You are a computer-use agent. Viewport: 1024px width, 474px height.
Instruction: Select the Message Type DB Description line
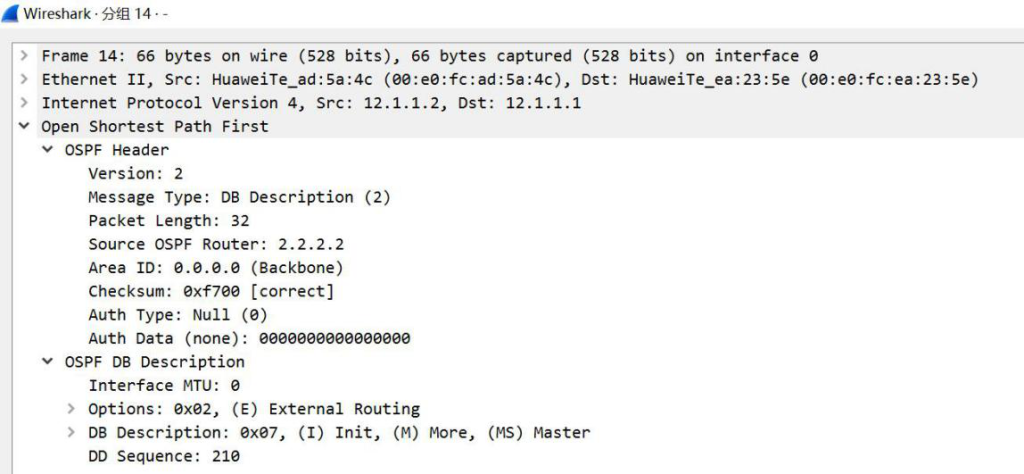point(240,197)
